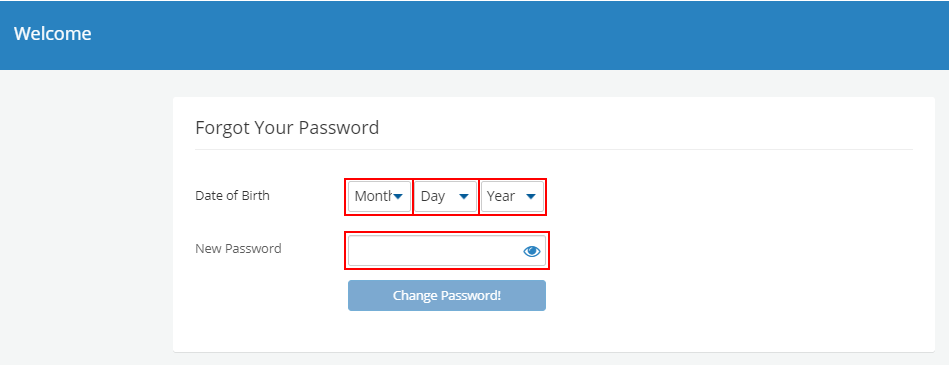Image resolution: width=949 pixels, height=365 pixels.
Task: Click the white form card background
Action: [x=726, y=254]
